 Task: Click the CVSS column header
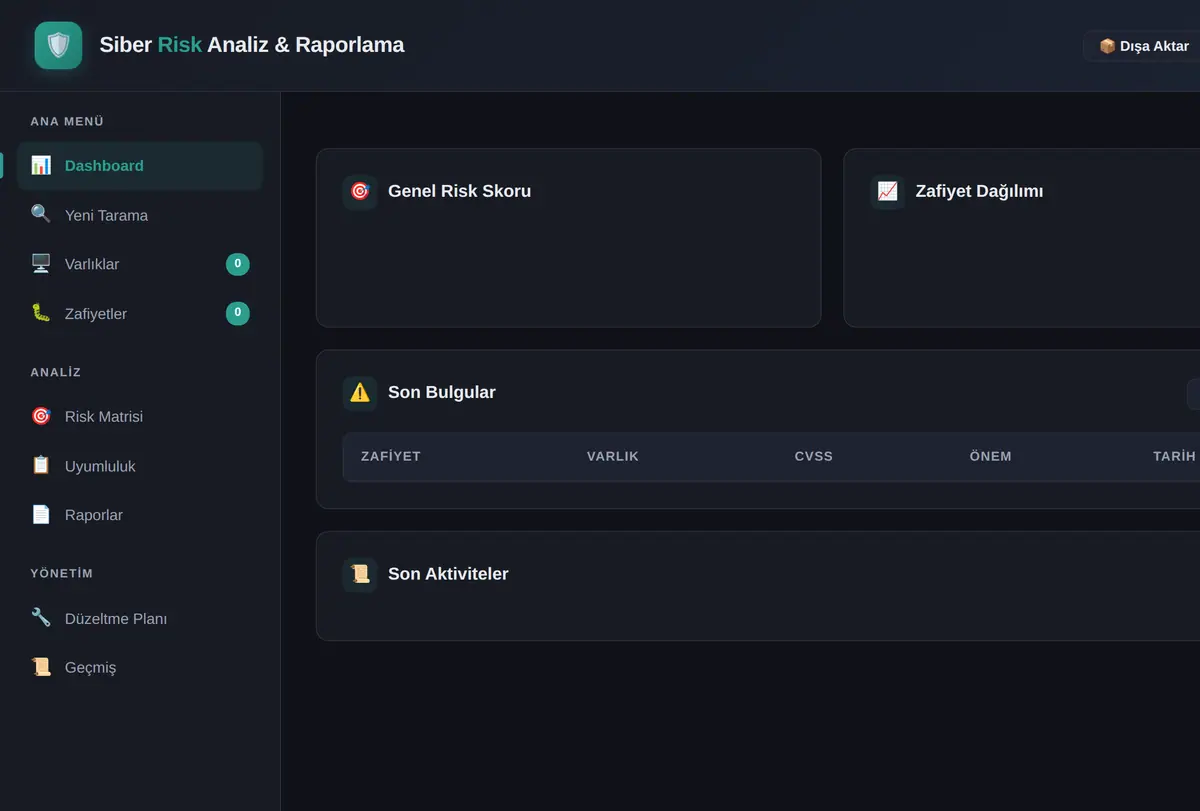point(814,456)
